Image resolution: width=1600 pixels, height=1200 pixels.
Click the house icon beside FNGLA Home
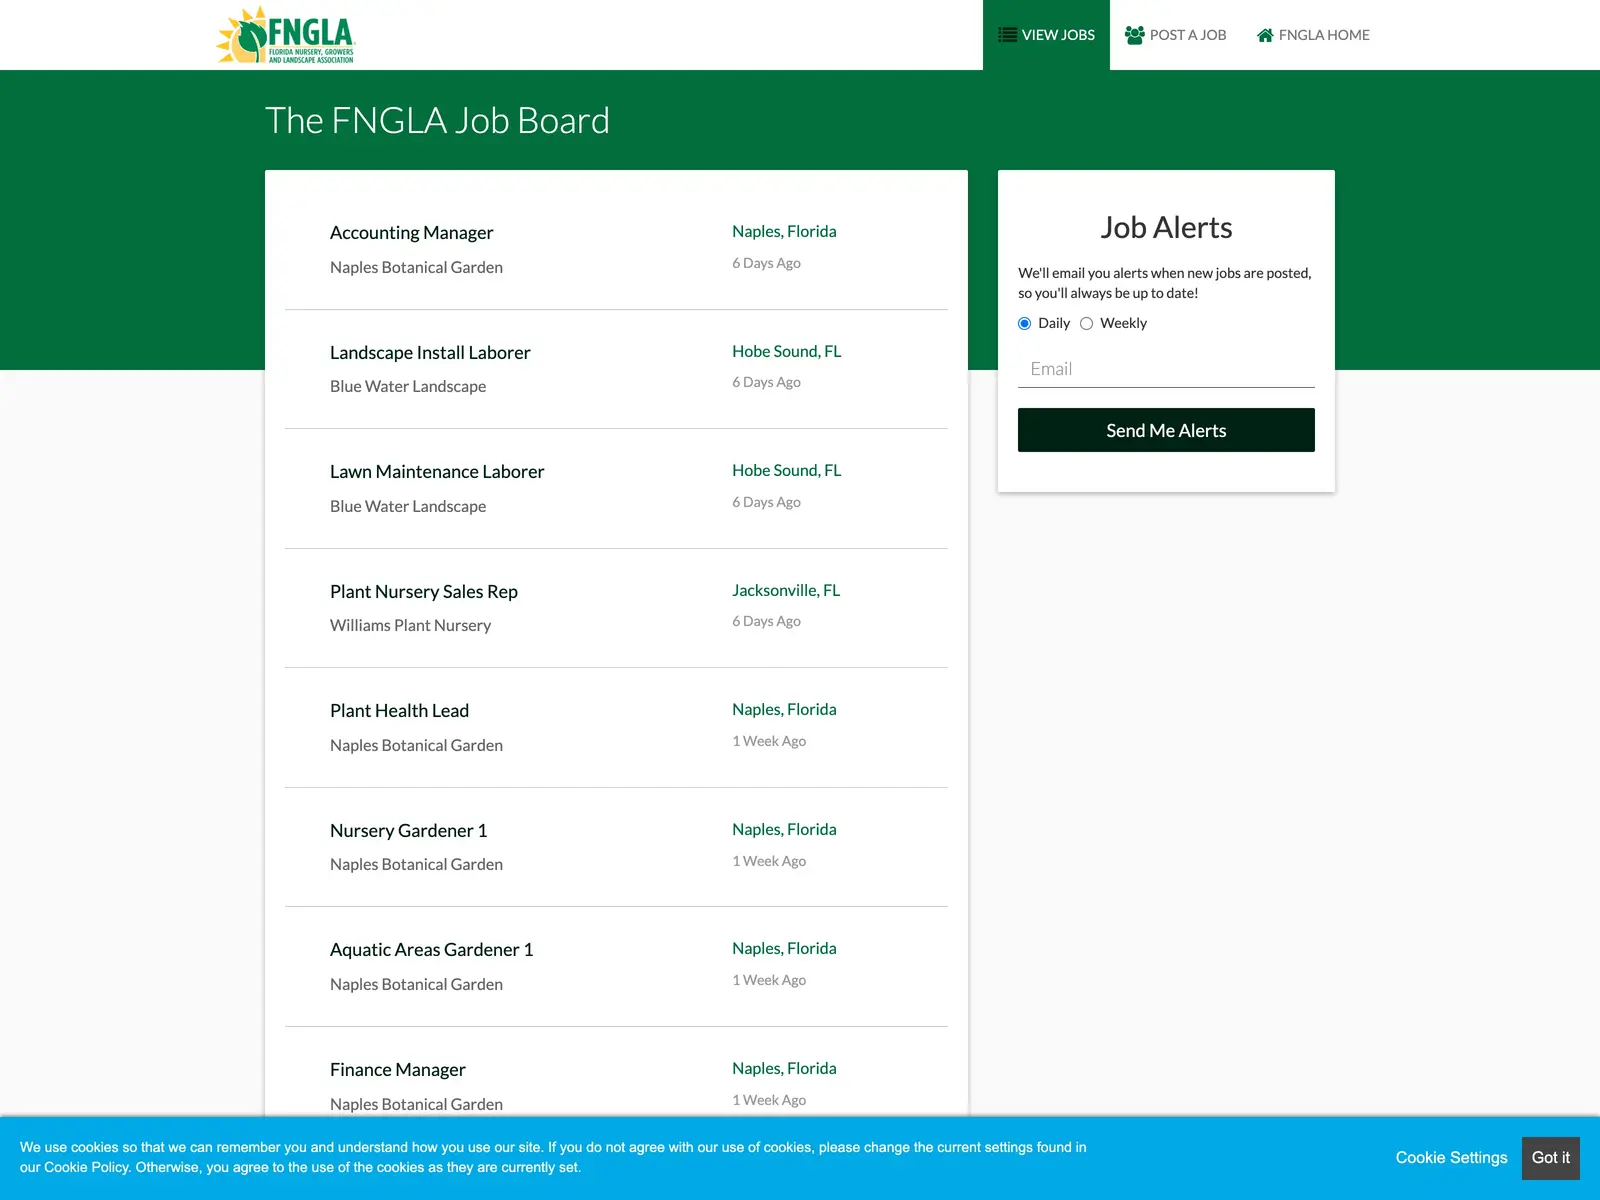1265,35
